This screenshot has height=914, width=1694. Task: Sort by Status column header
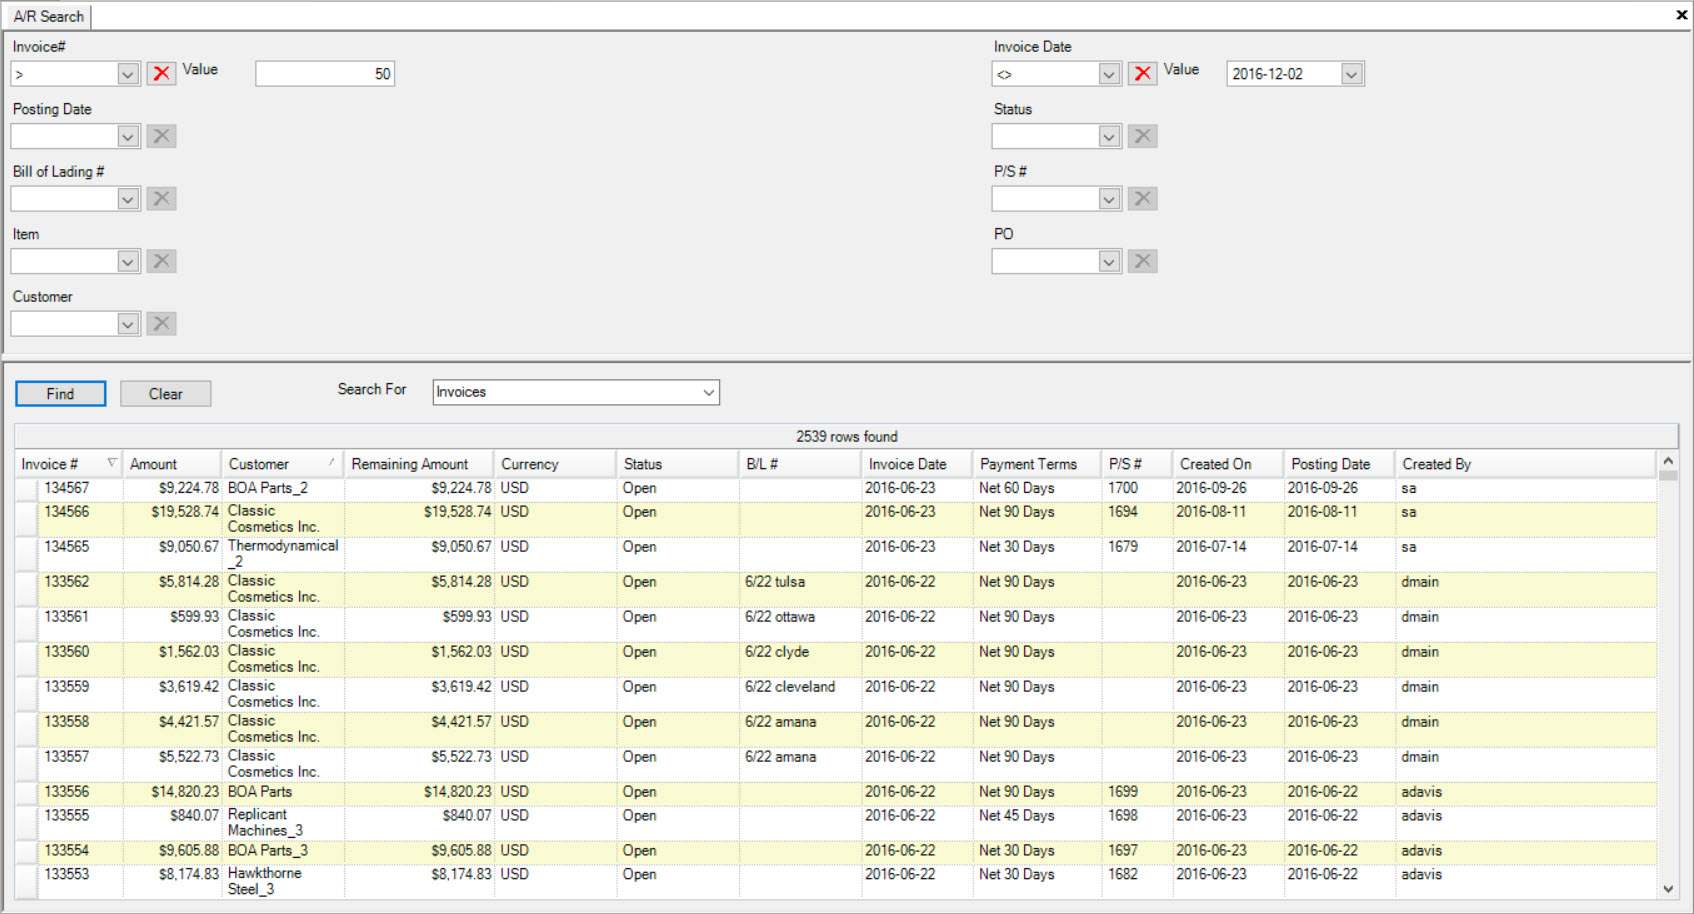pyautogui.click(x=677, y=464)
